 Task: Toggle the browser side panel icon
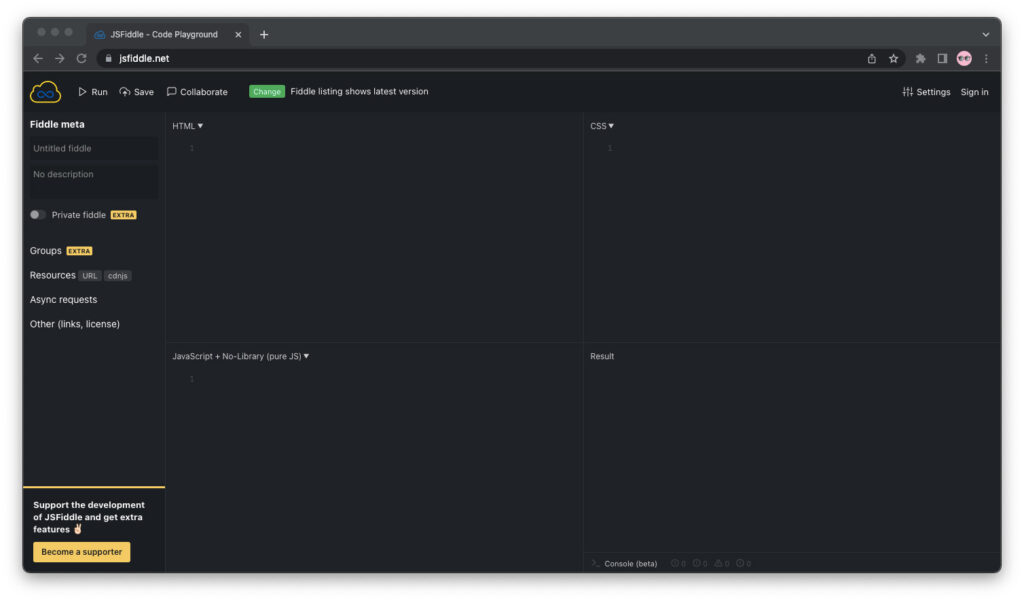[x=942, y=58]
